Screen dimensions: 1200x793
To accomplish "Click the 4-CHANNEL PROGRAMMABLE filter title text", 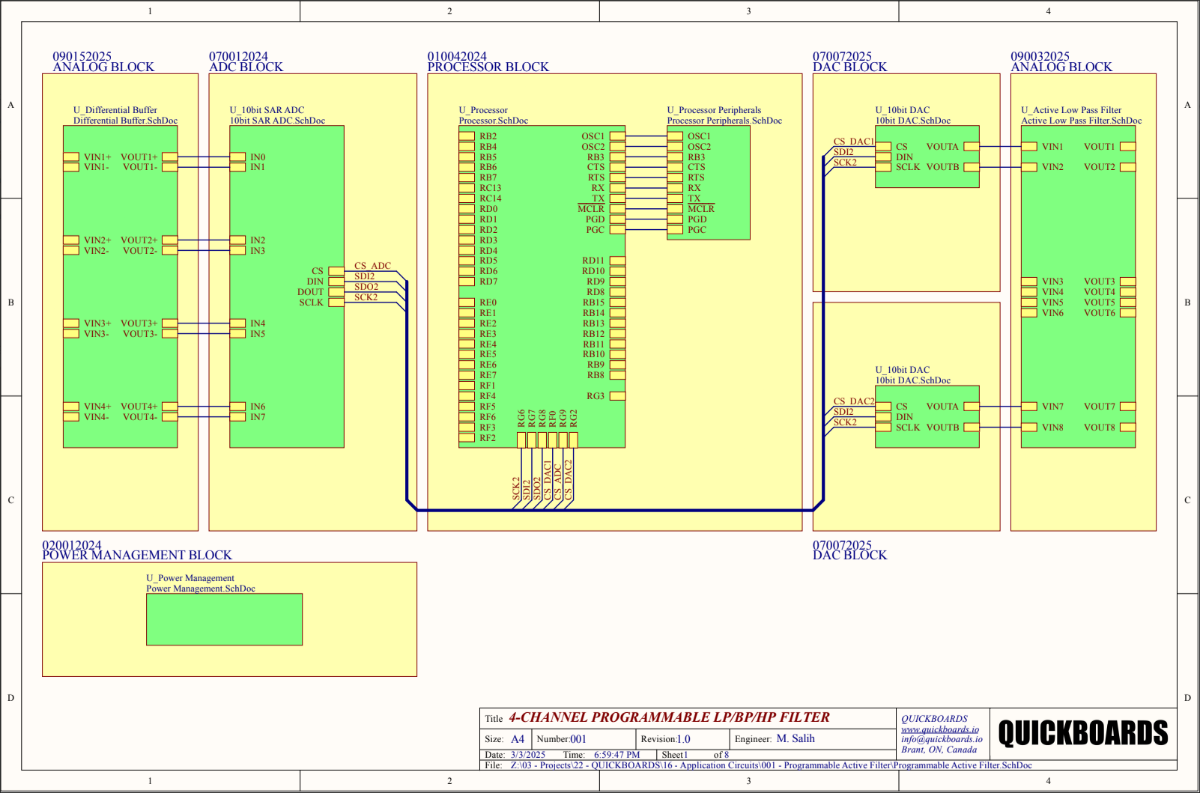I will point(669,718).
